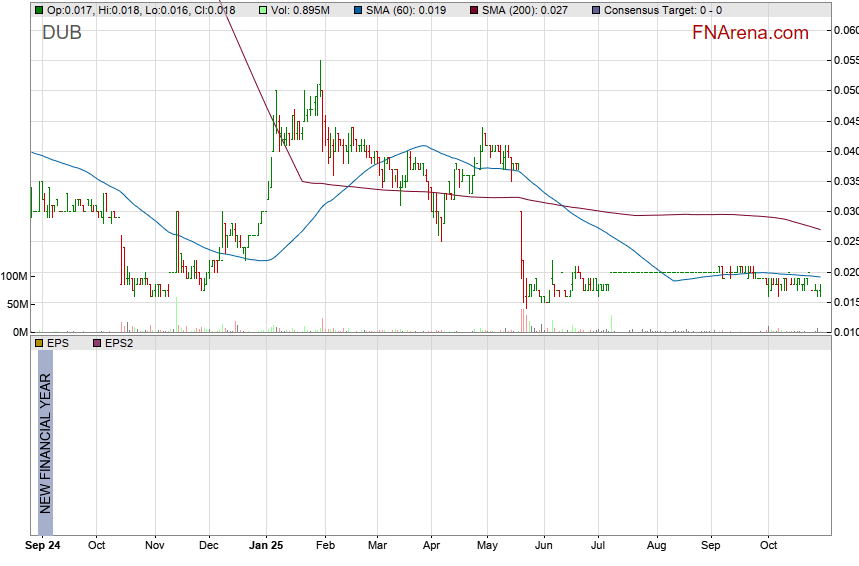Click the 0.030 price axis label
This screenshot has height=566, width=859.
[845, 211]
